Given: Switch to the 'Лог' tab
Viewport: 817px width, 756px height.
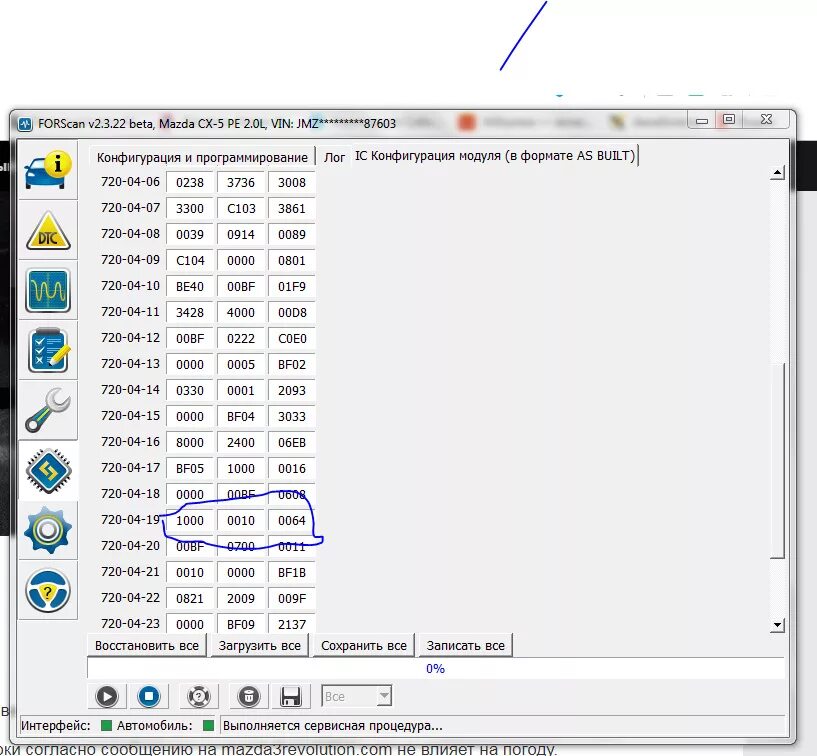Looking at the screenshot, I should [334, 157].
